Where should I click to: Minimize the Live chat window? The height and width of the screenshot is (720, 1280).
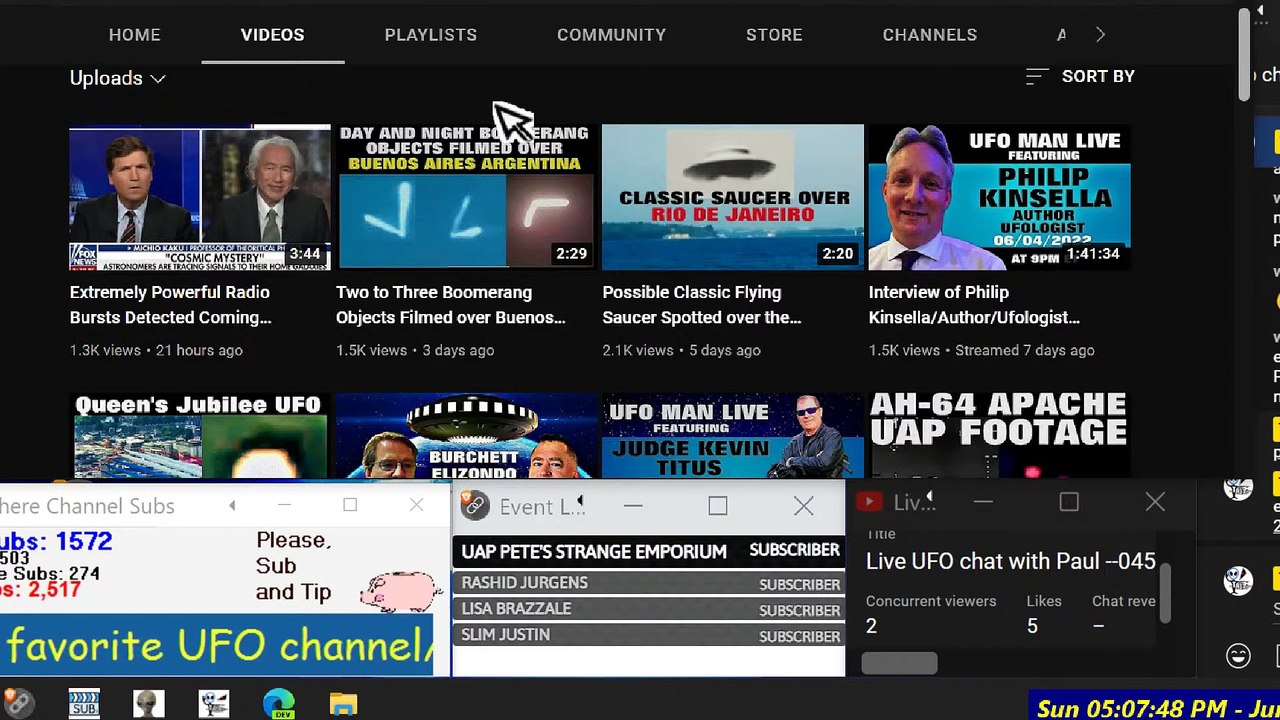(983, 503)
